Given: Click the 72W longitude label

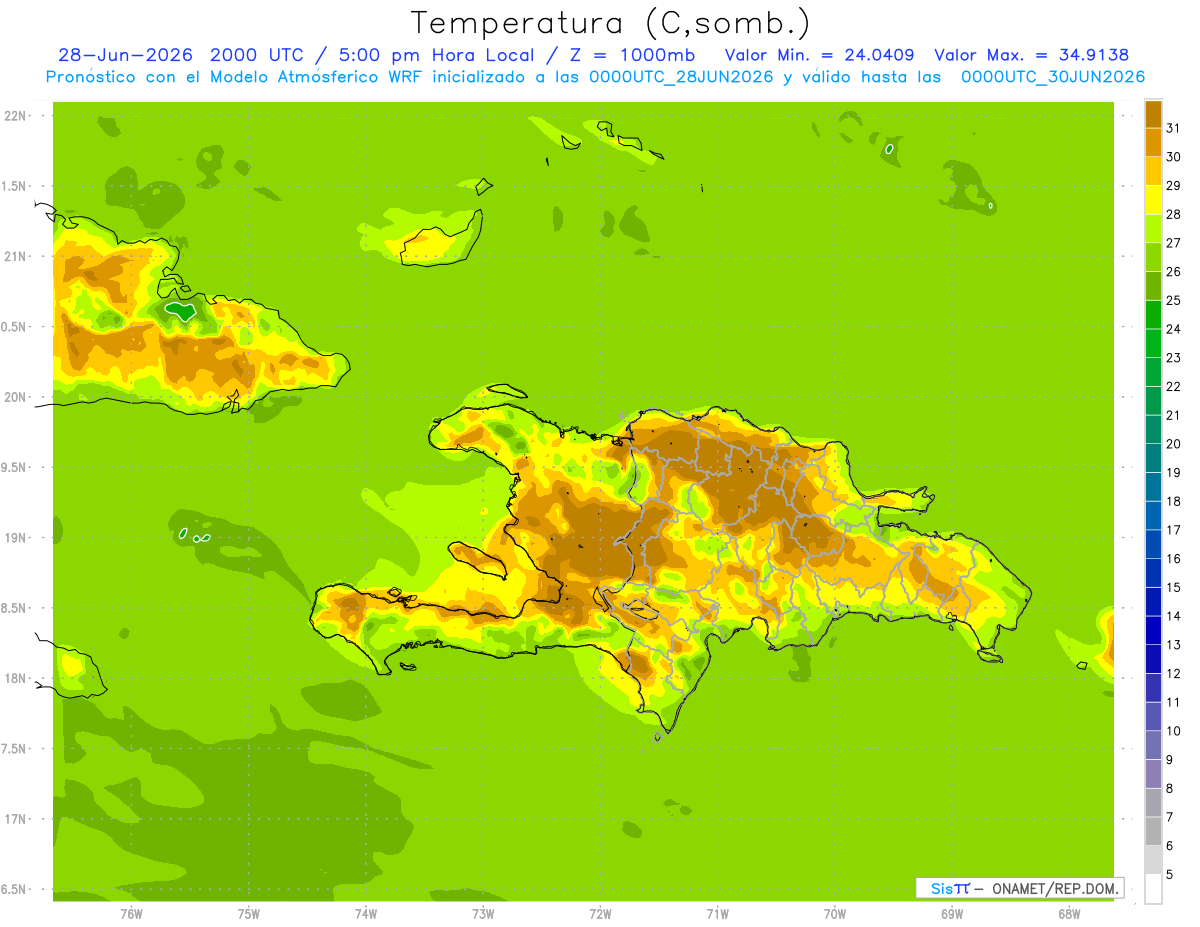Looking at the screenshot, I should (600, 913).
